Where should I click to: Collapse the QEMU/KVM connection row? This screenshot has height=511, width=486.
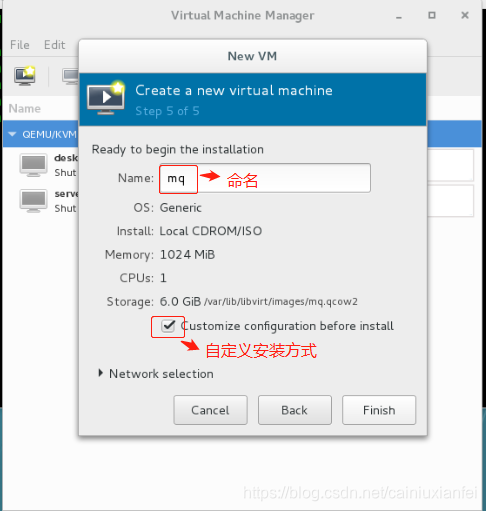(12, 134)
